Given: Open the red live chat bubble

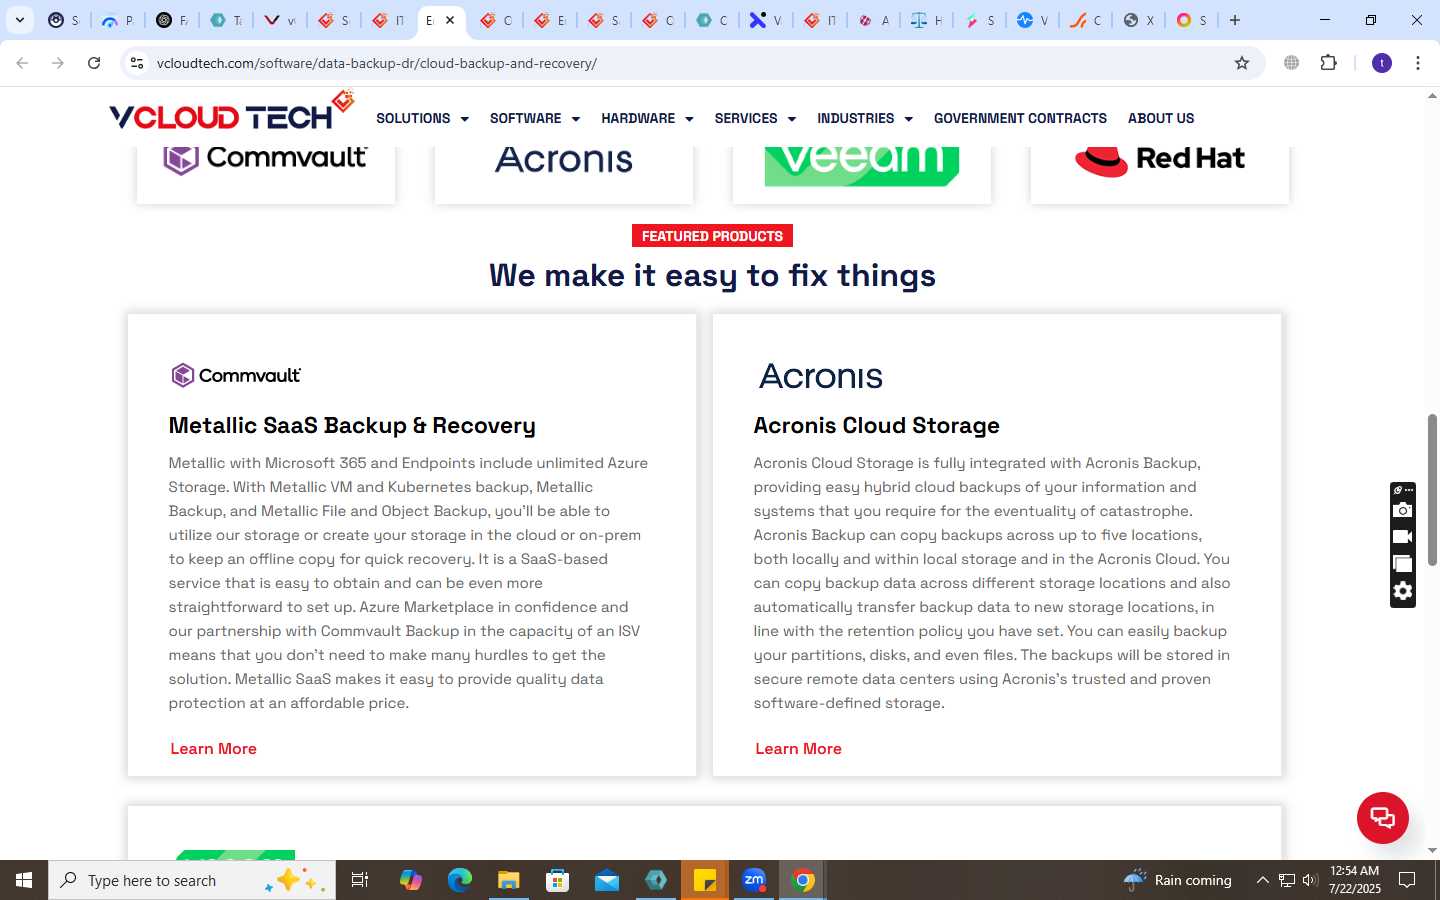Looking at the screenshot, I should tap(1382, 817).
